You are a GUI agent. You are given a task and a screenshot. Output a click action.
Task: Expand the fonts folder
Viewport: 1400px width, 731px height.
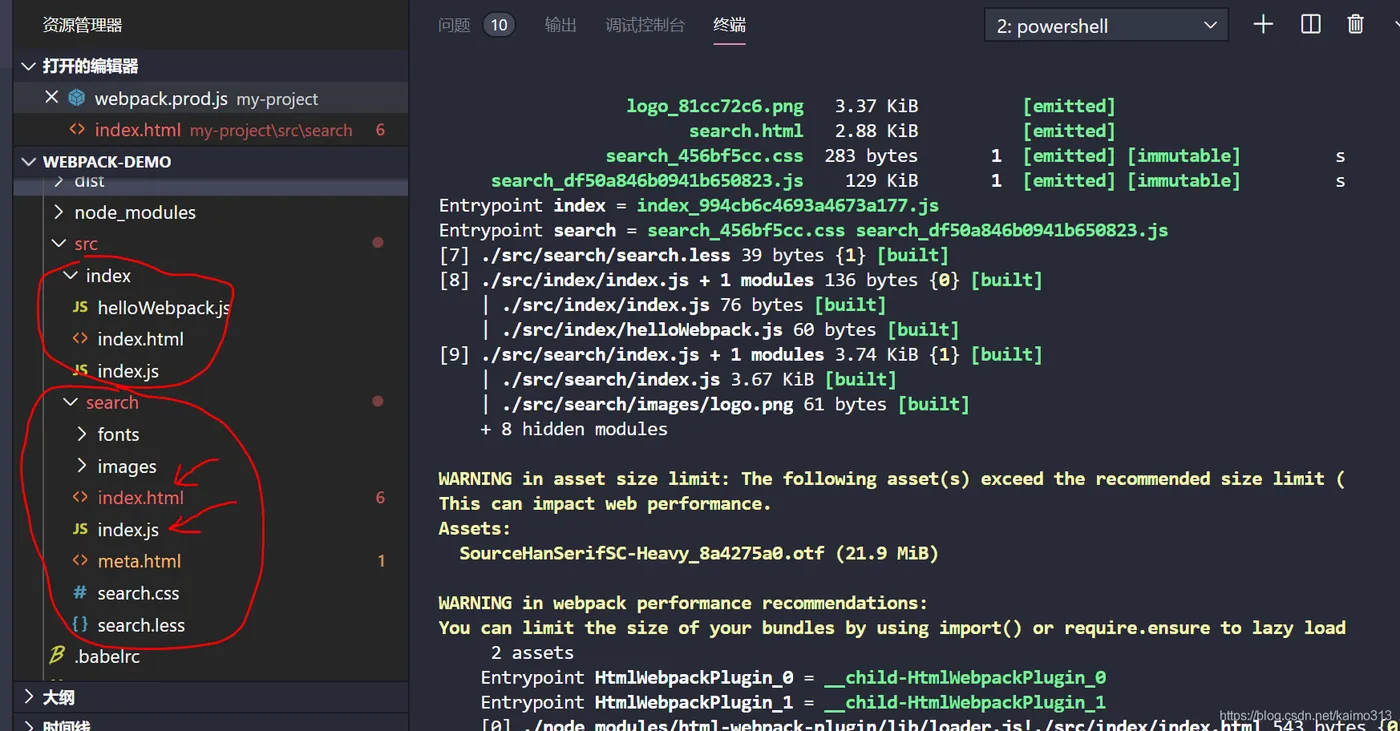pos(118,435)
